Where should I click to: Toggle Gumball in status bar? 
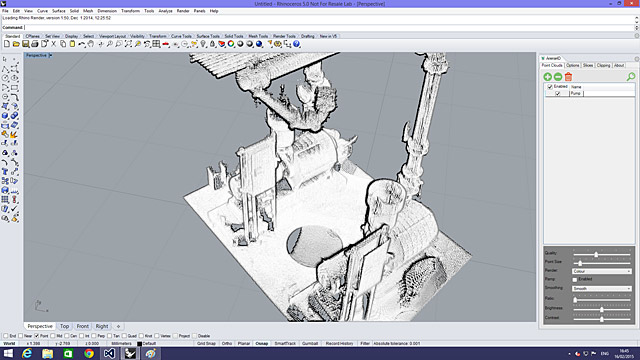click(x=310, y=344)
